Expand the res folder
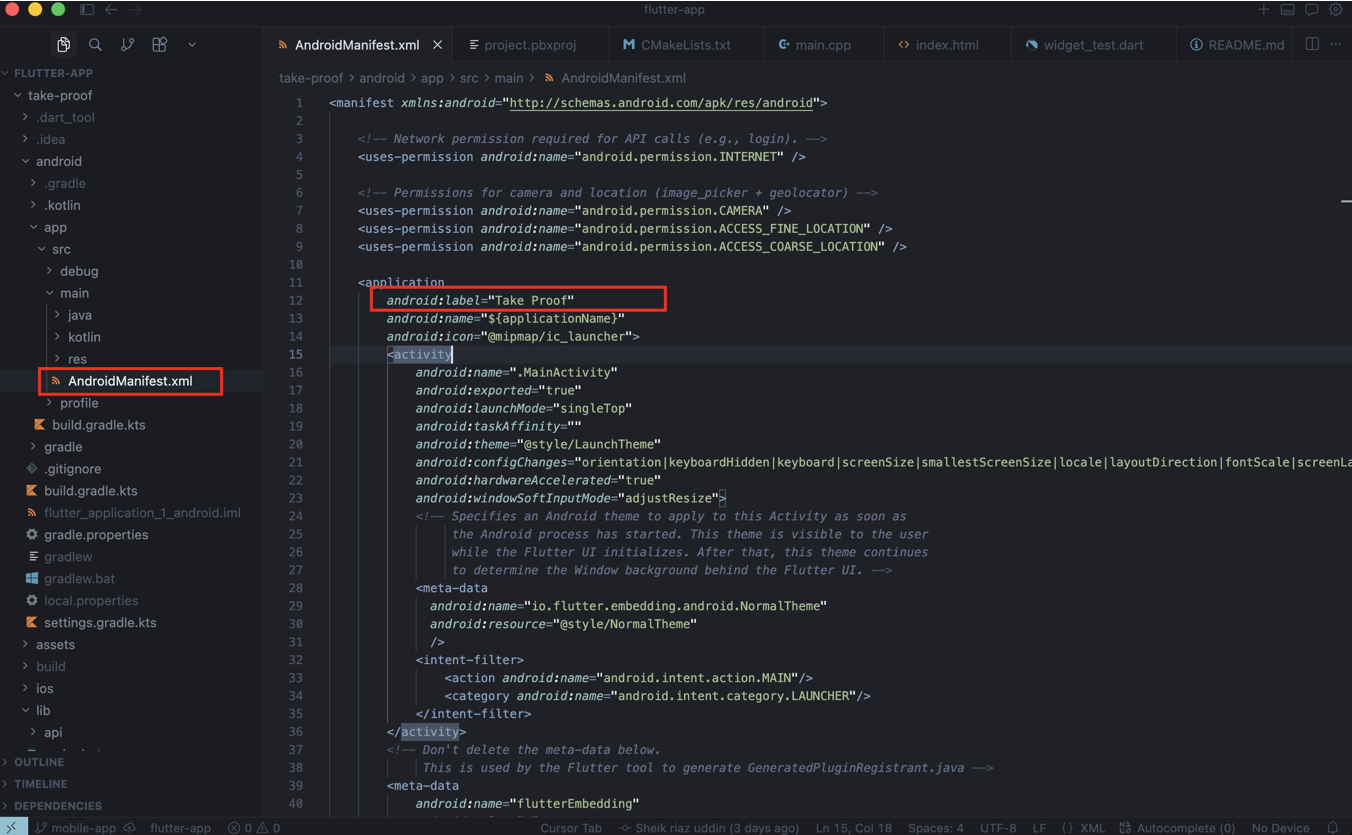The image size is (1352, 835). [x=131, y=359]
